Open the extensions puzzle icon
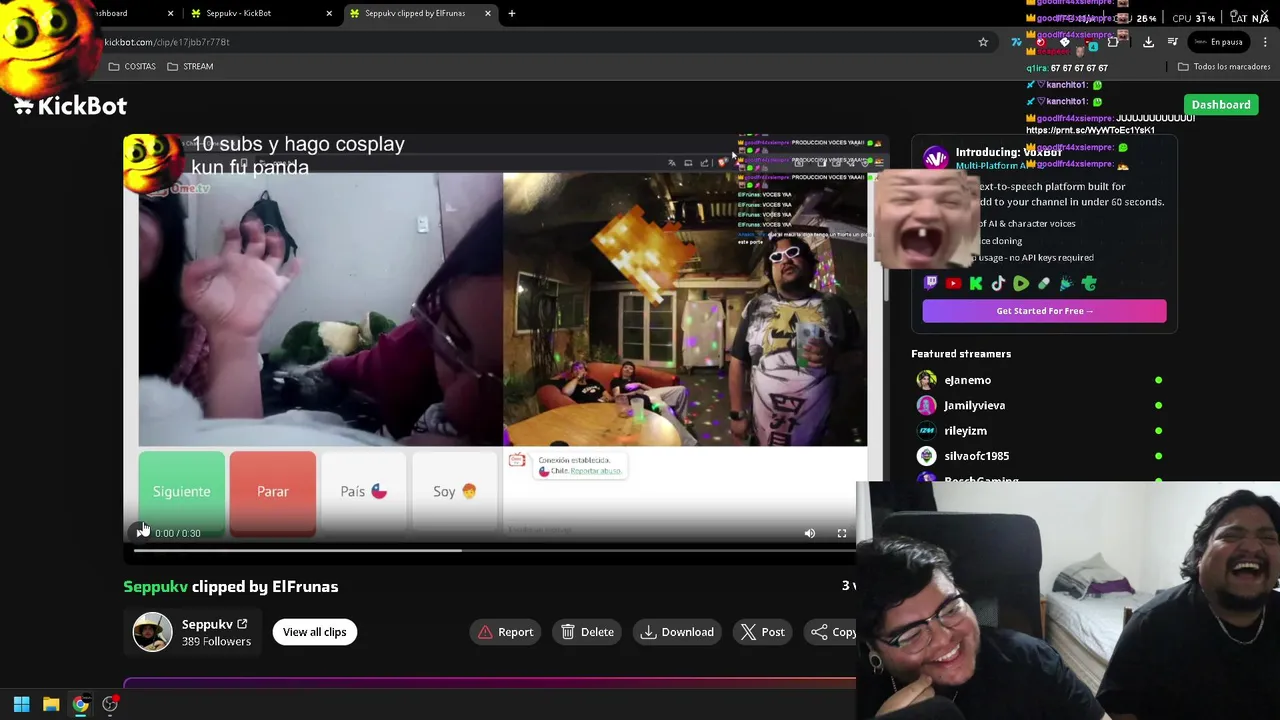Image resolution: width=1280 pixels, height=720 pixels. (x=1113, y=42)
